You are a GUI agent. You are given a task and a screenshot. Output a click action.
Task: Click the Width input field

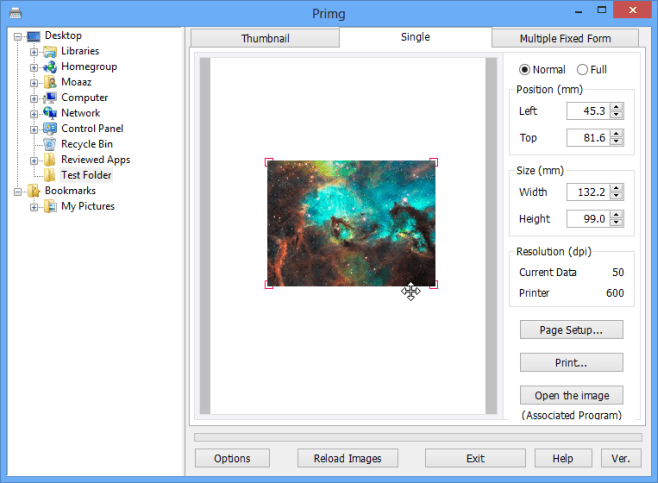pos(588,192)
